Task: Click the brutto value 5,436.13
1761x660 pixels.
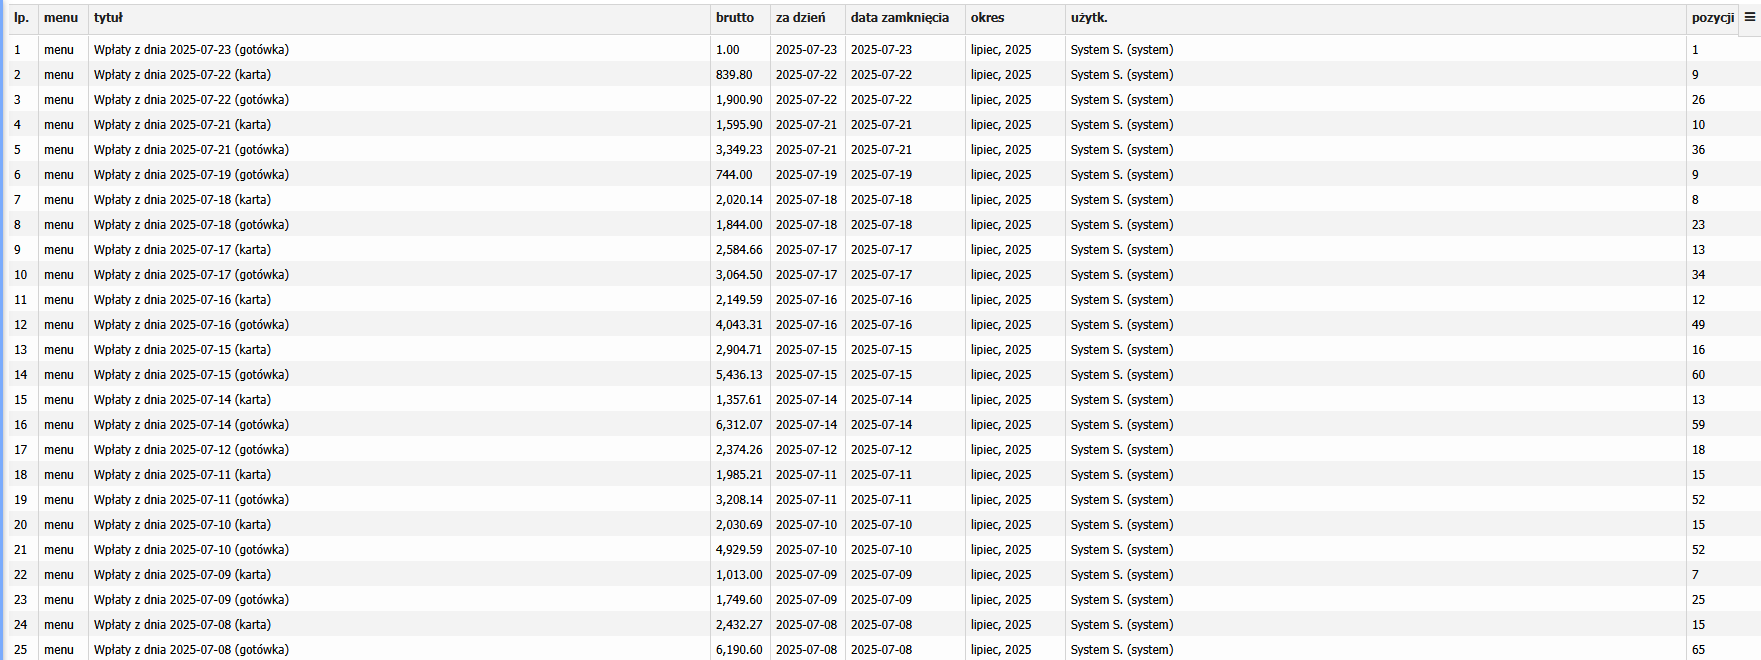Action: (x=739, y=375)
